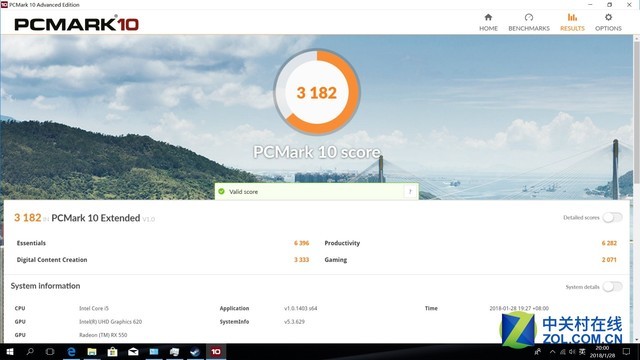Click the SystemInfo version v5.3.629

pos(294,322)
